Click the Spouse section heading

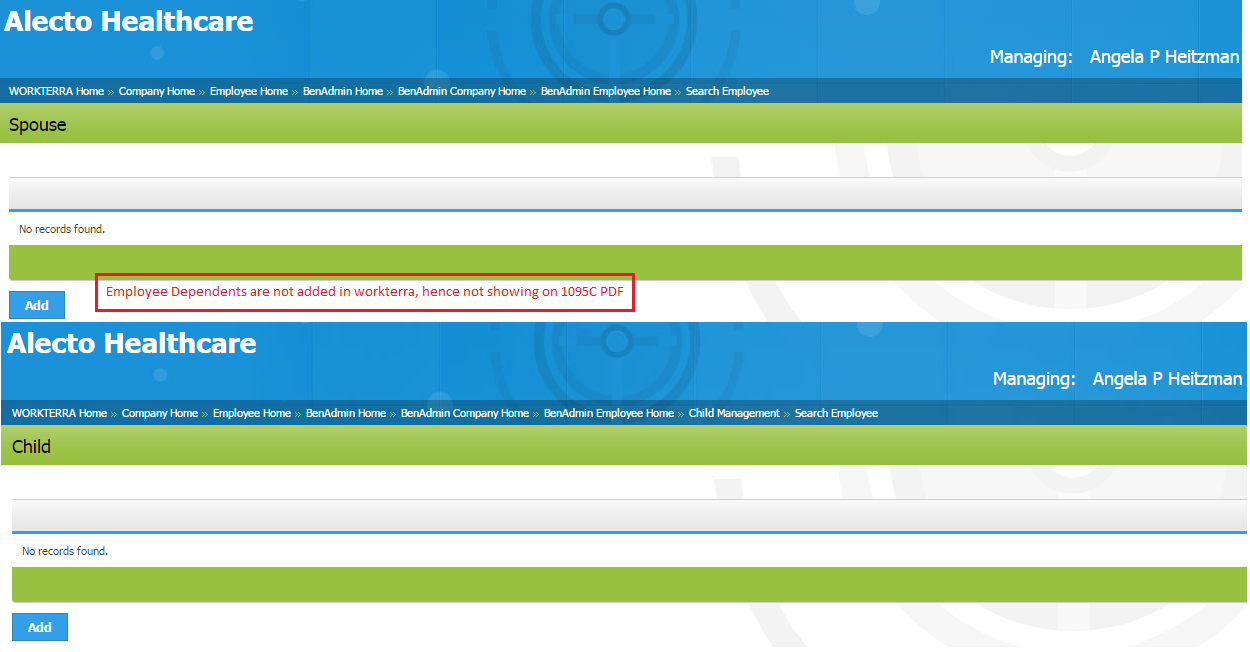tap(38, 125)
